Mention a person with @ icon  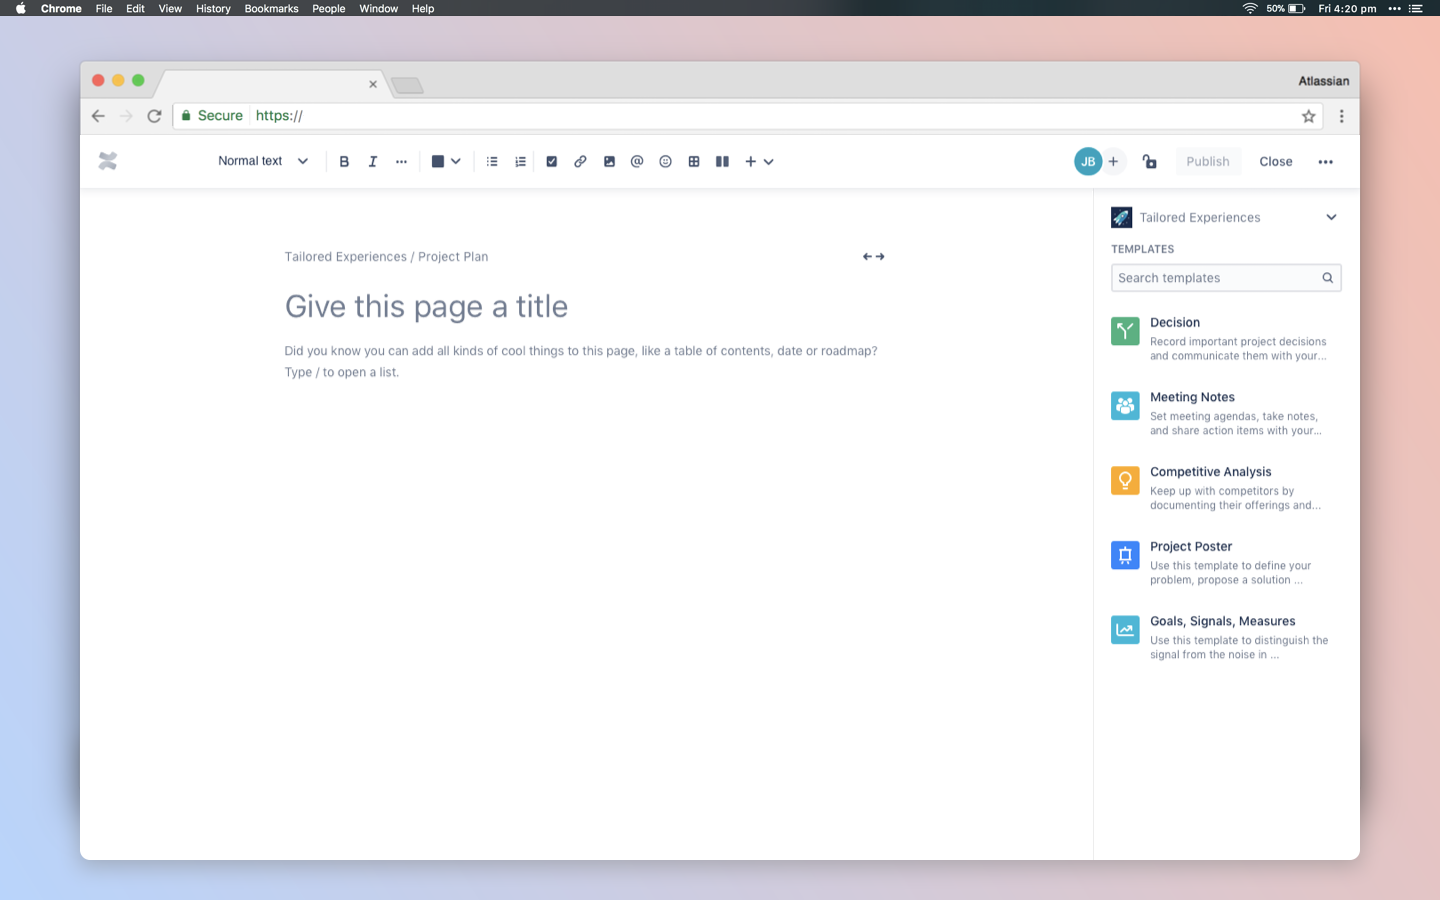pos(637,161)
